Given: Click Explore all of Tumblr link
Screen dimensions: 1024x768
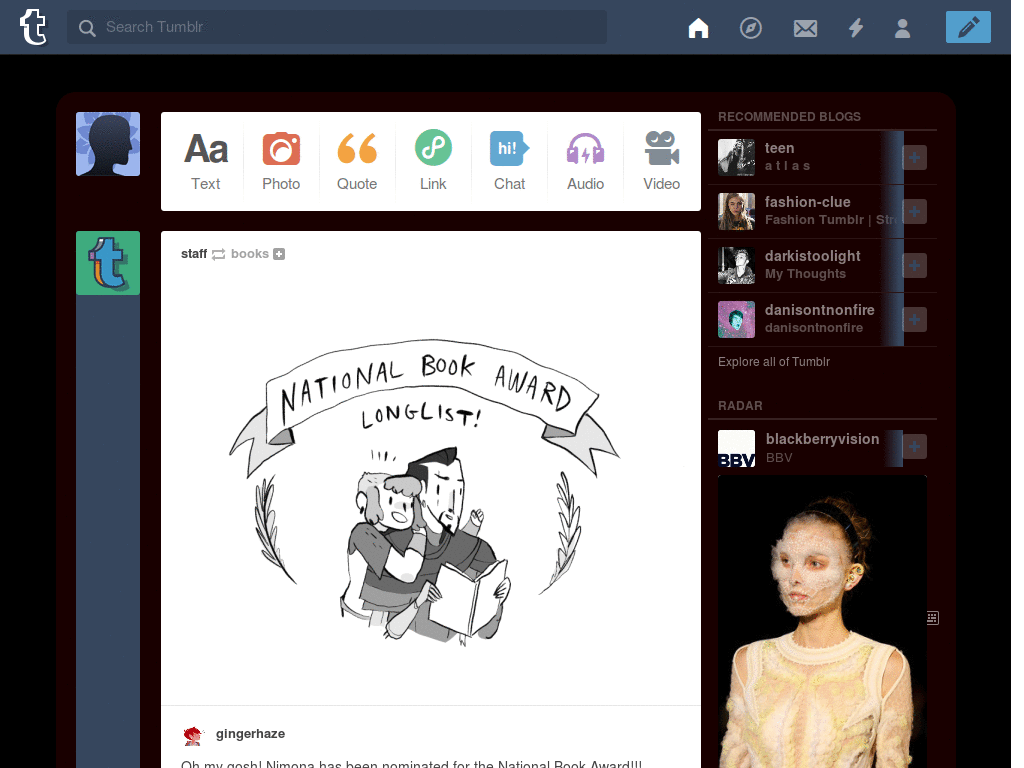Looking at the screenshot, I should 774,362.
